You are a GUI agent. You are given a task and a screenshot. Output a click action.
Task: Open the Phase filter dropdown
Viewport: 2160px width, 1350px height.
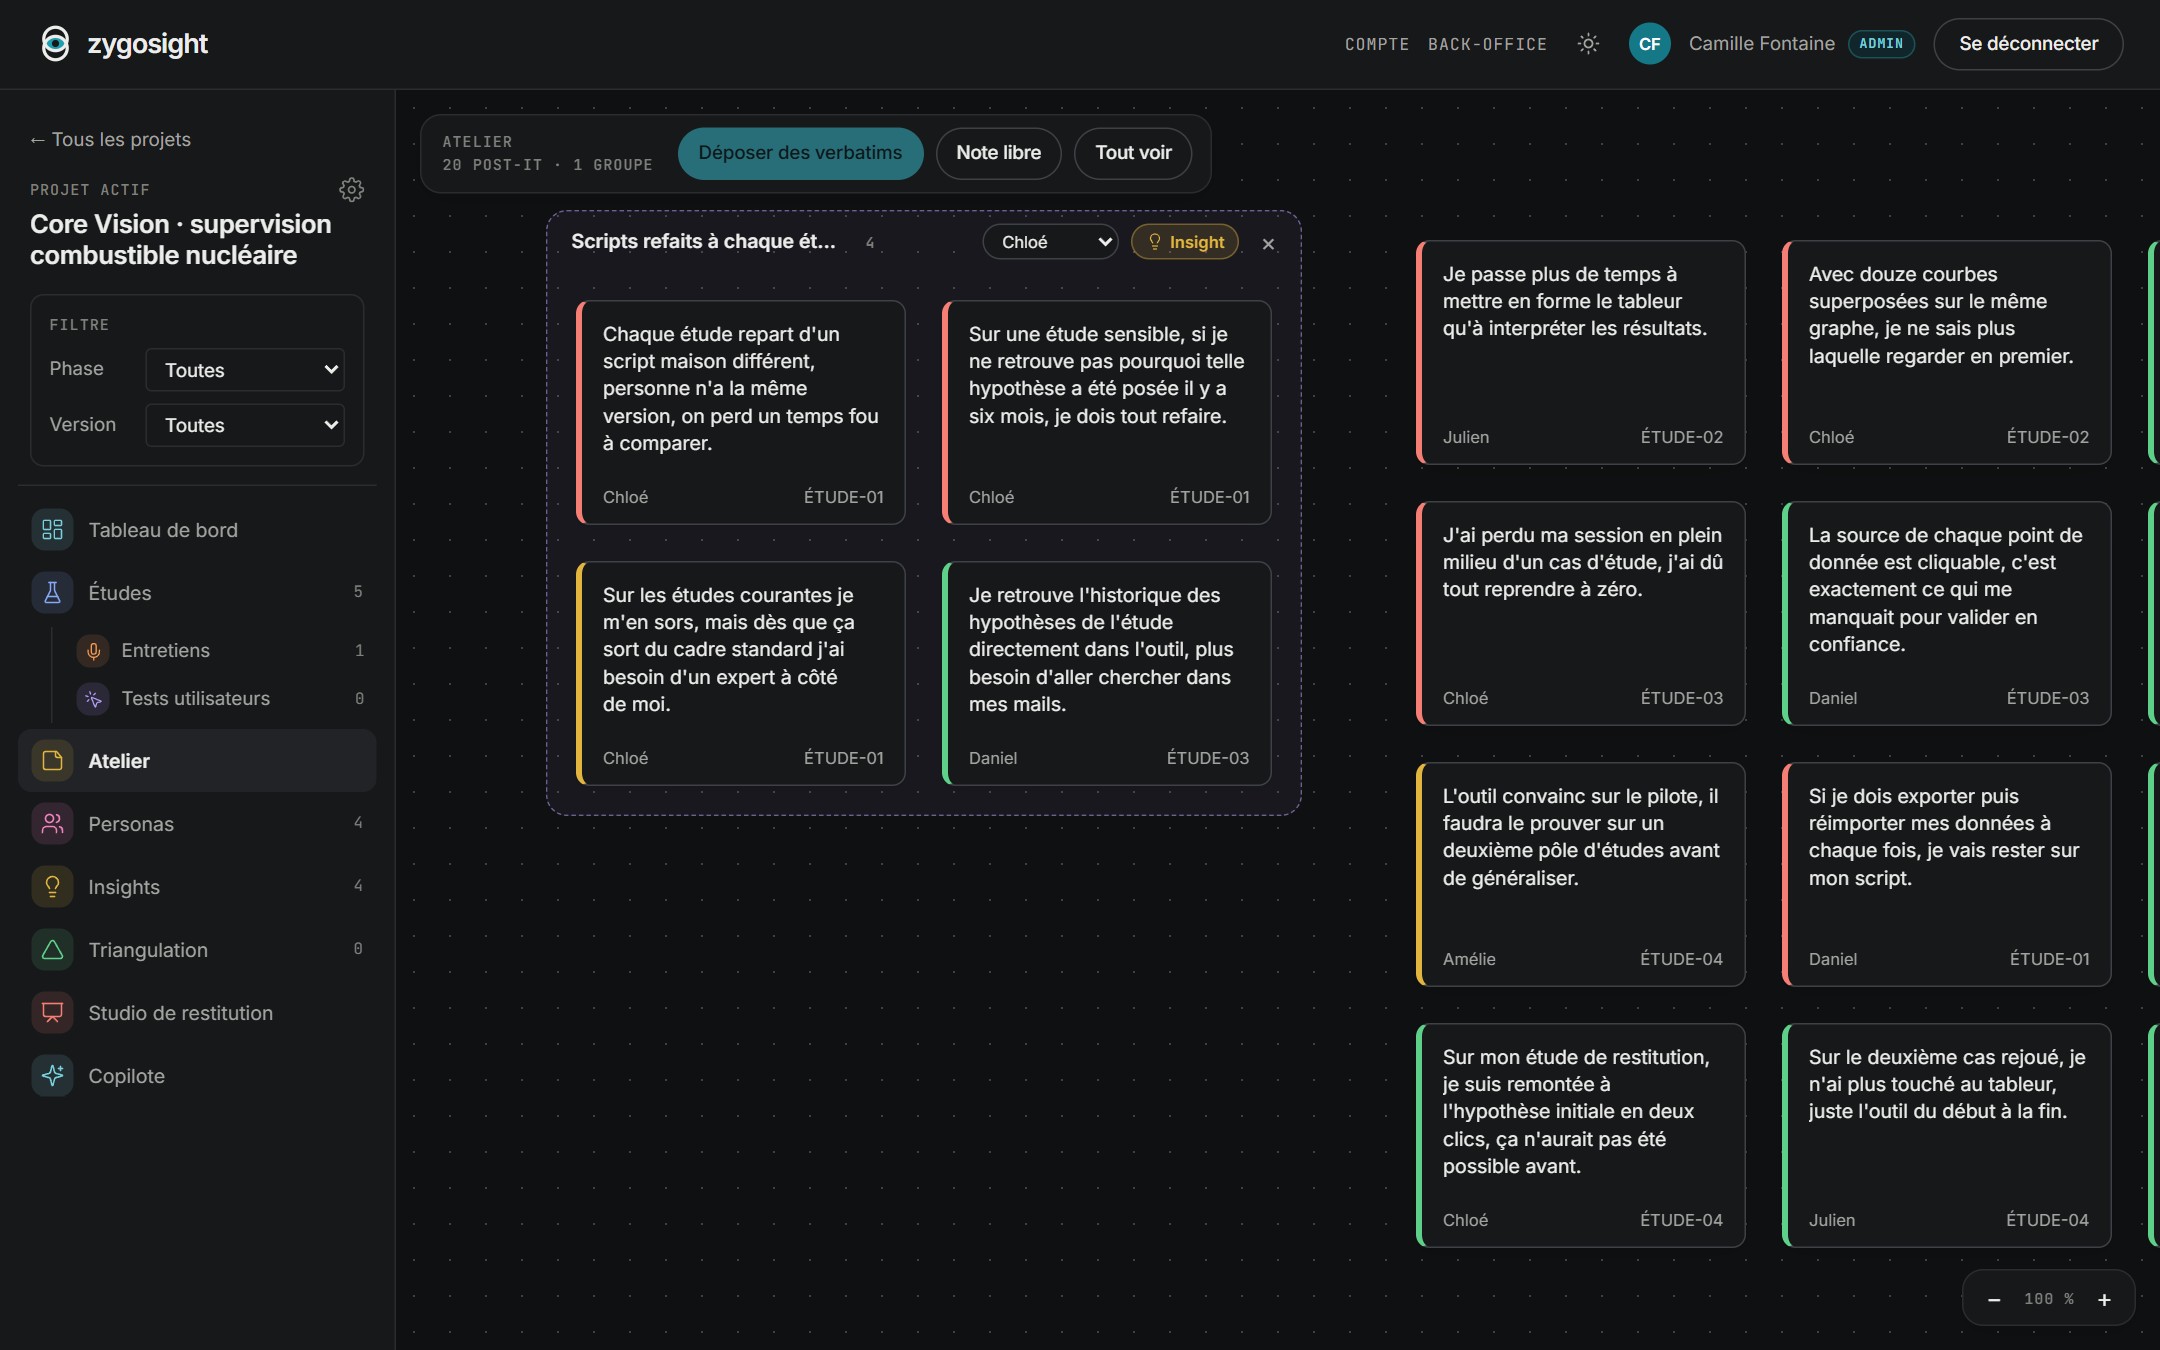pyautogui.click(x=245, y=370)
